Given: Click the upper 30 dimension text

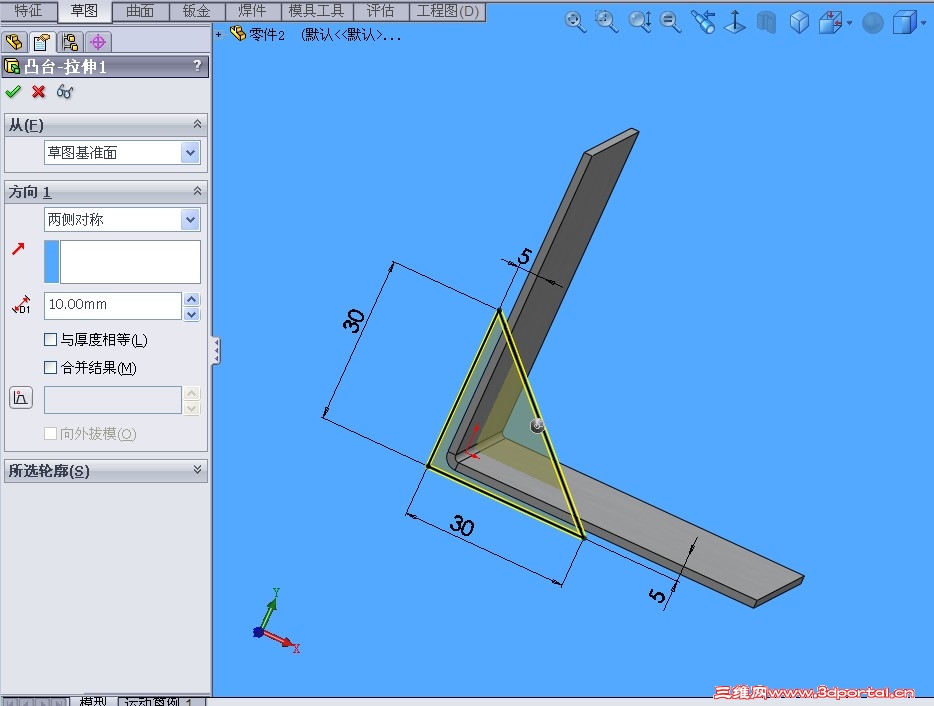Looking at the screenshot, I should pyautogui.click(x=354, y=321).
